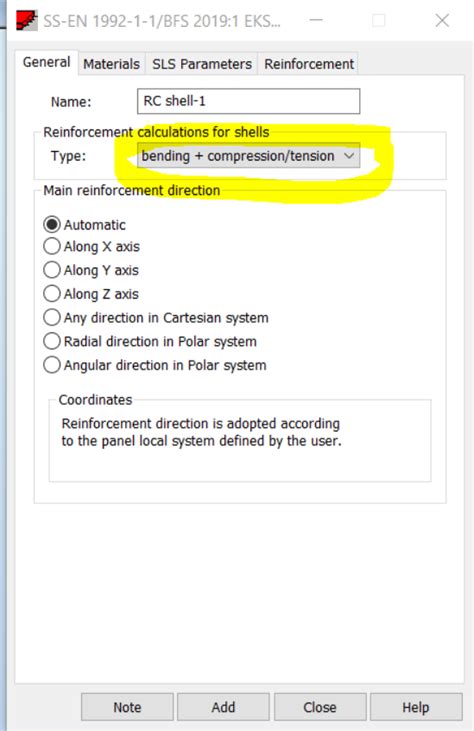The height and width of the screenshot is (731, 474).
Task: Expand dropdown arrow next to bending + compression/tension
Action: (x=349, y=156)
